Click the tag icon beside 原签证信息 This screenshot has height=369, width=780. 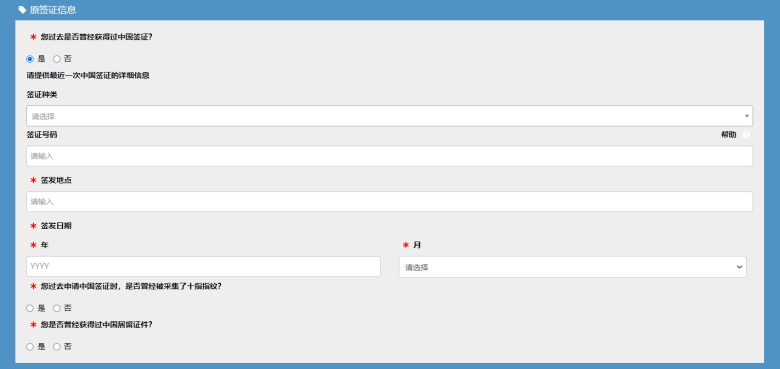(x=22, y=10)
